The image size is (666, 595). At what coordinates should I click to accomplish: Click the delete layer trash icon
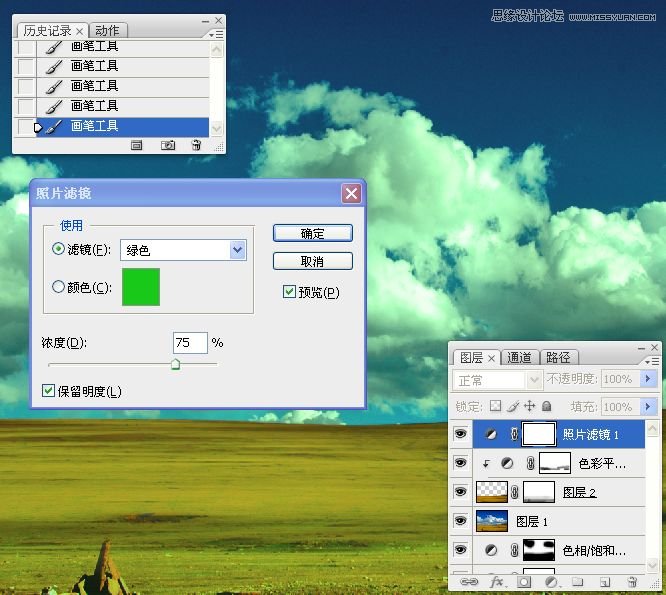click(632, 581)
